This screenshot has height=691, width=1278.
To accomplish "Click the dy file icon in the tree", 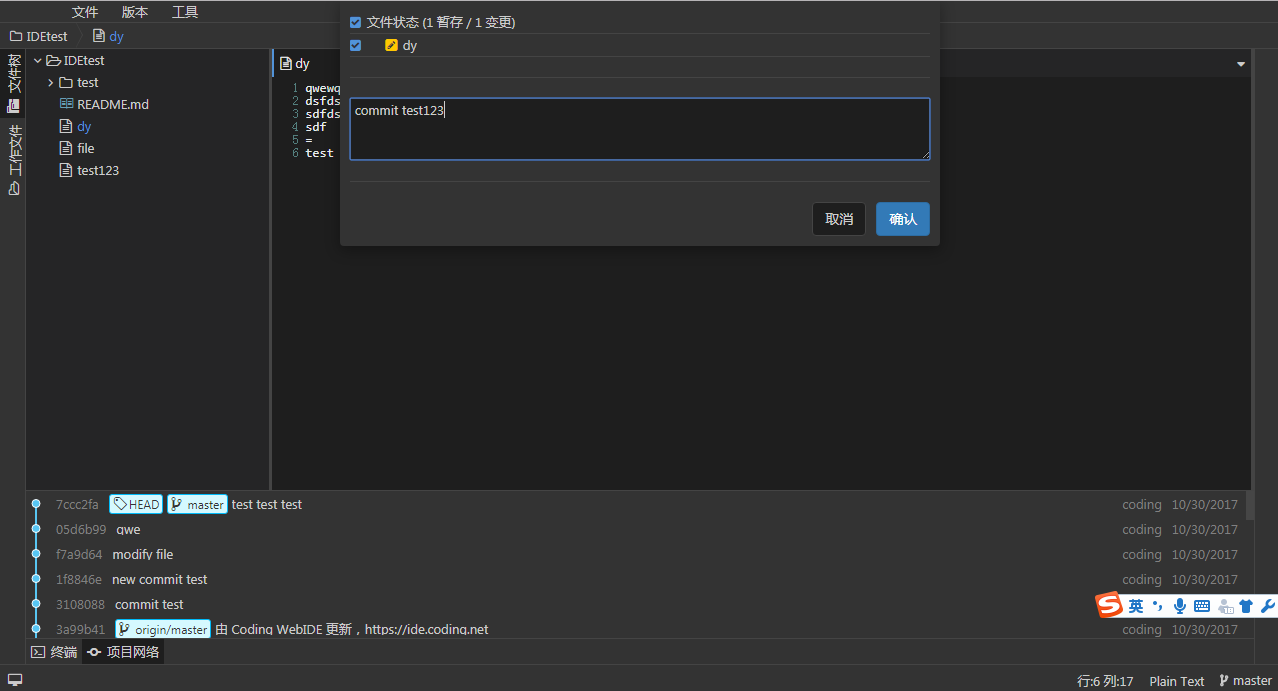I will click(x=66, y=126).
